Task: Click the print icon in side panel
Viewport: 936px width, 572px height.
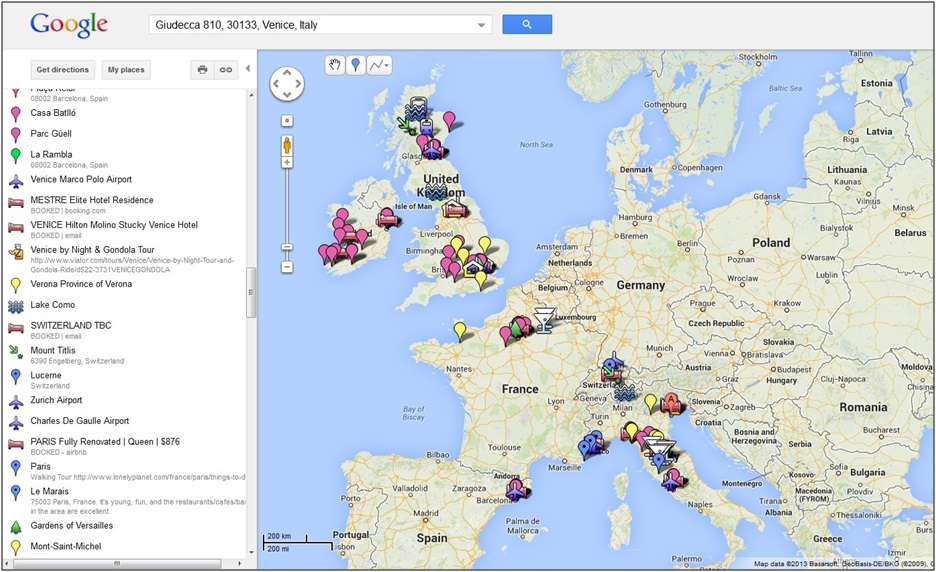Action: [x=203, y=70]
